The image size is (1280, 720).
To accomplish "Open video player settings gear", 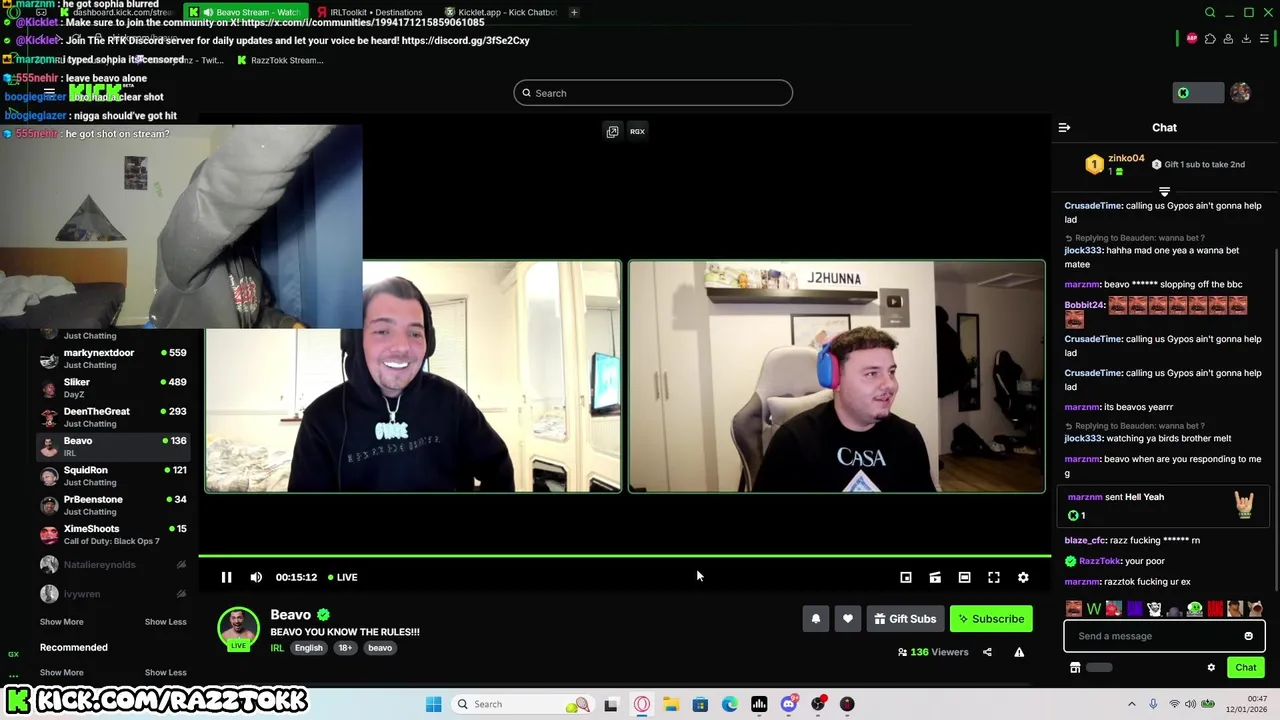I will 1023,577.
